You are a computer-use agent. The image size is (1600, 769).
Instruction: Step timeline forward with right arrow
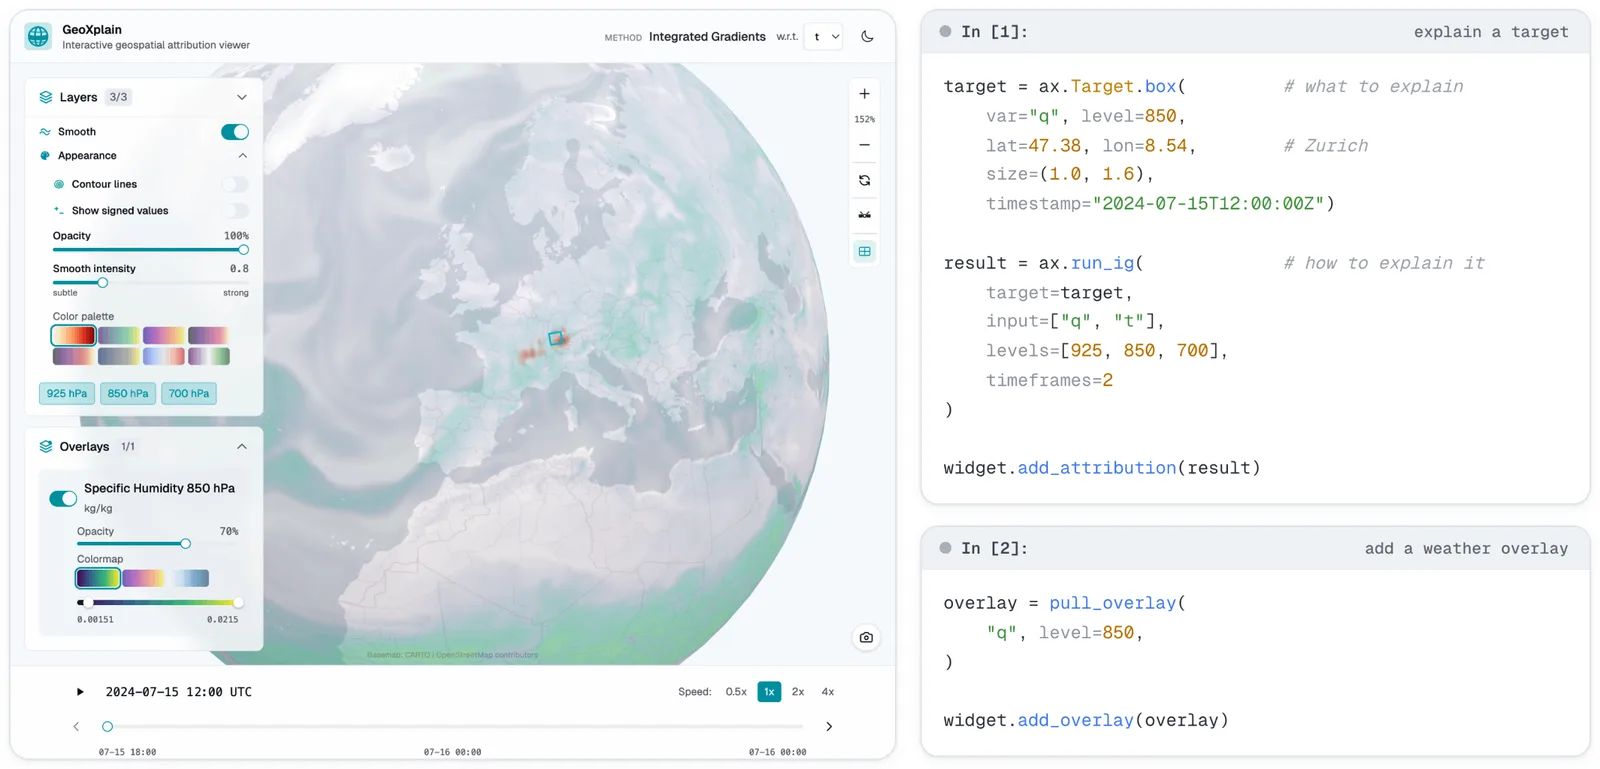pos(829,727)
